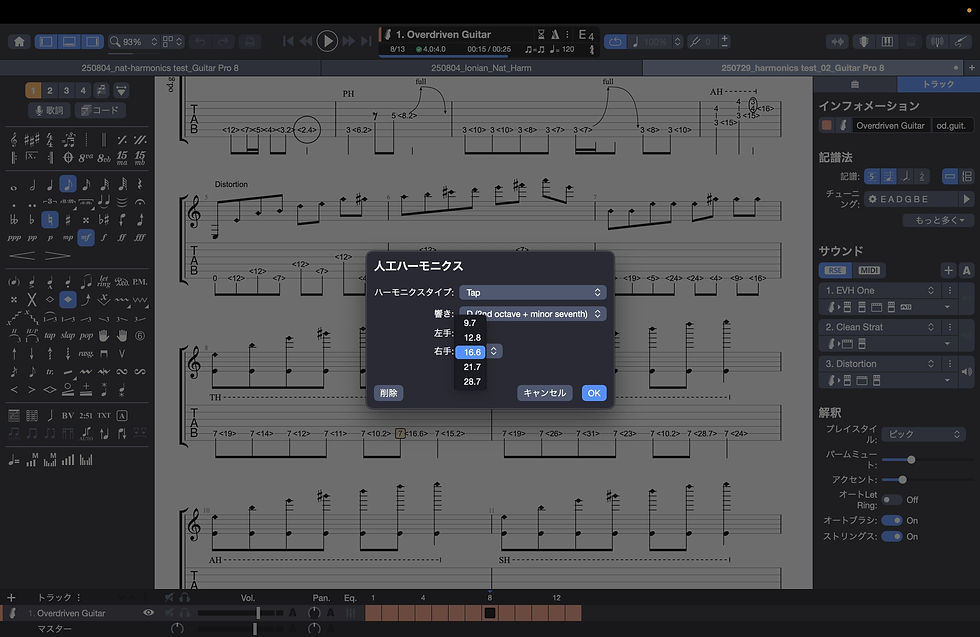Choose 21.7 from the 右手 list
This screenshot has width=980, height=637.
click(472, 367)
